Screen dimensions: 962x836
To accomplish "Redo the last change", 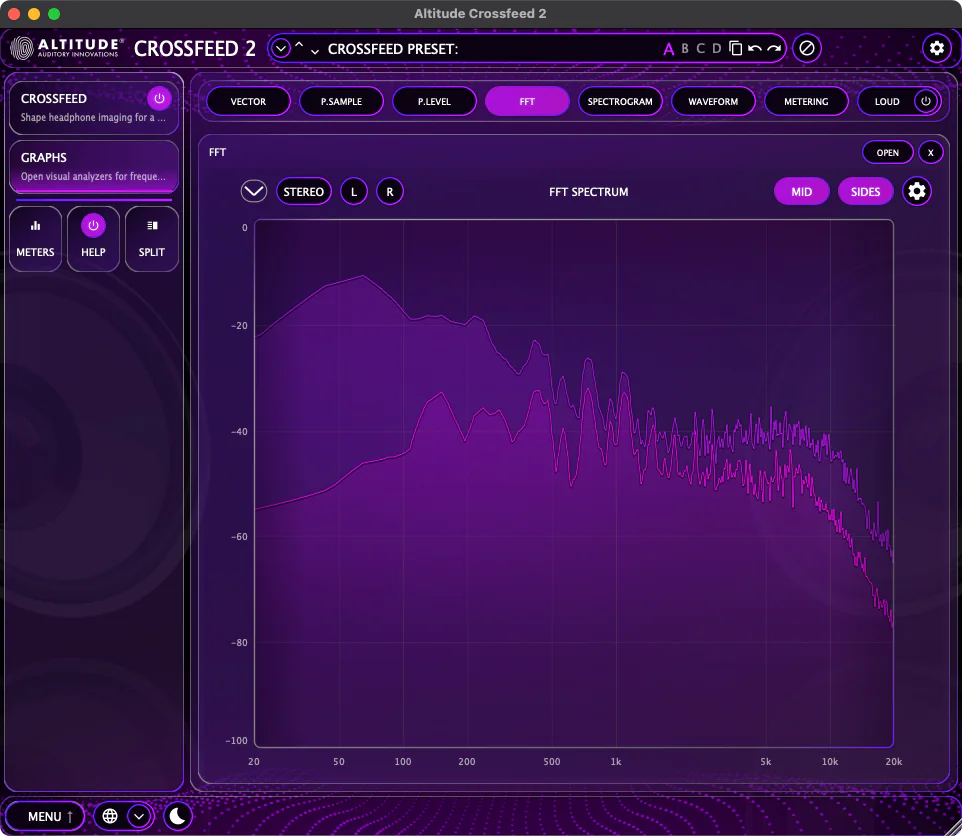I will coord(774,48).
